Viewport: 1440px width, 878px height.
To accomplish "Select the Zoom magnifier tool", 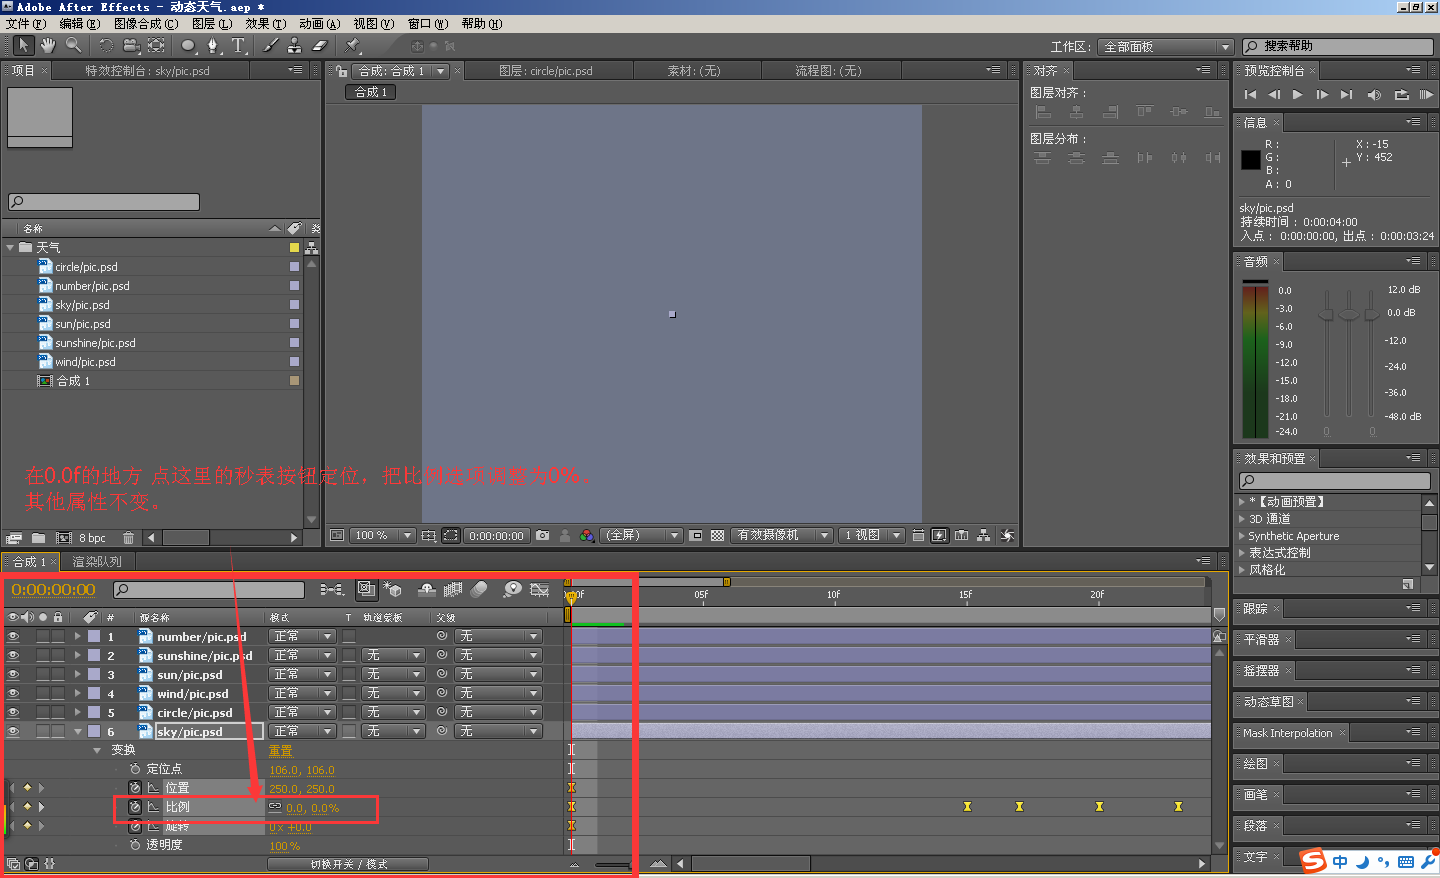I will coord(73,45).
